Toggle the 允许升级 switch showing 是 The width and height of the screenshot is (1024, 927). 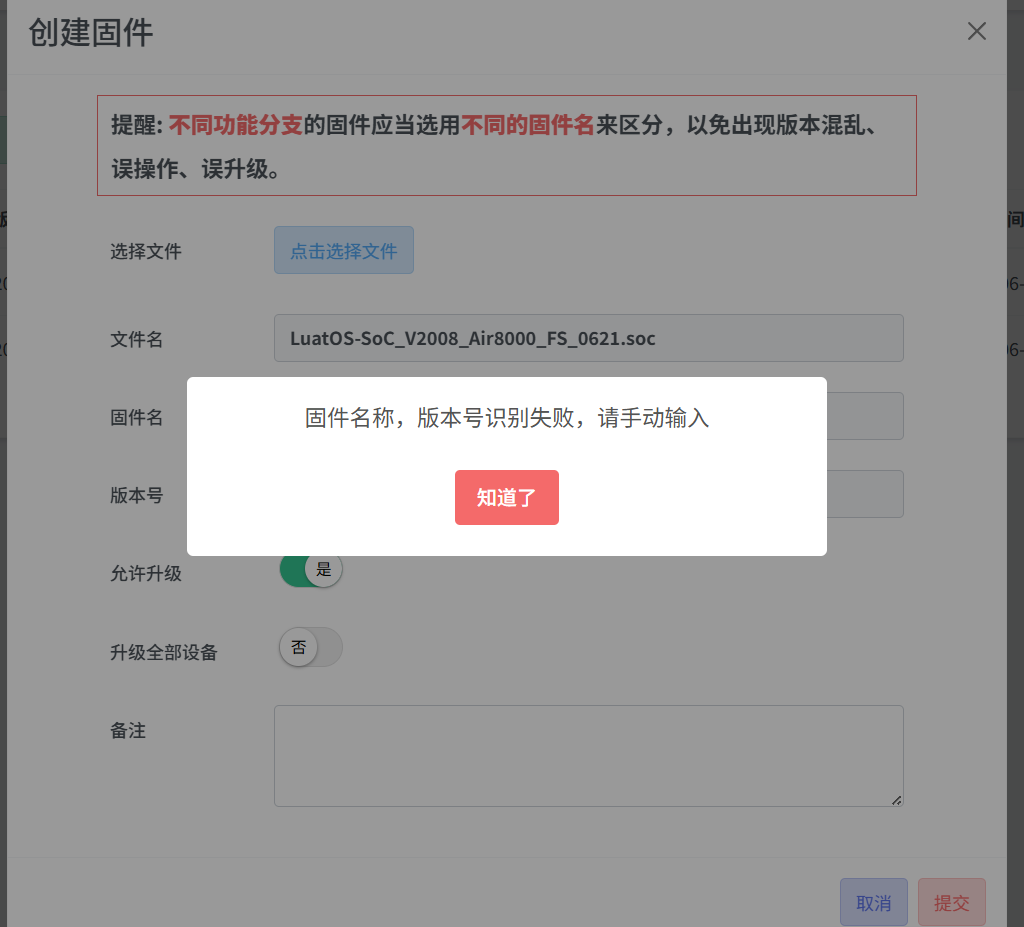tap(311, 570)
